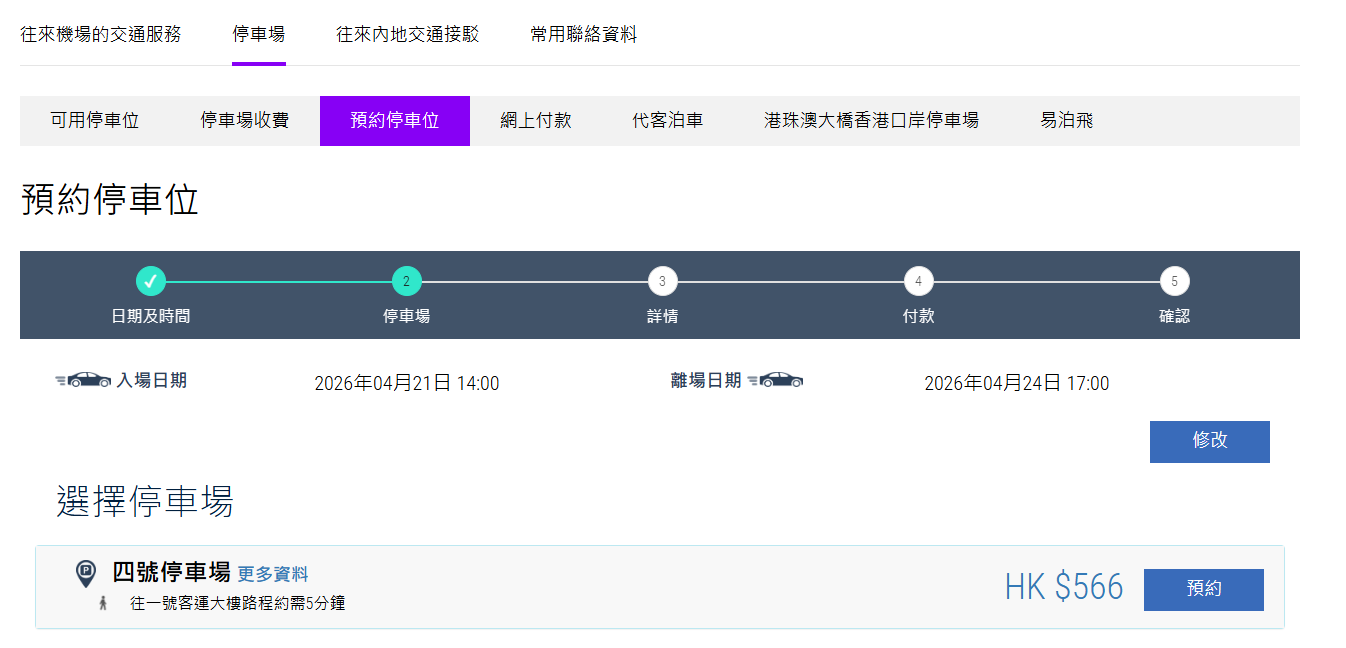Screen dimensions: 1346x648
Task: Select step 2 停車場 circle in progress bar
Action: [406, 281]
